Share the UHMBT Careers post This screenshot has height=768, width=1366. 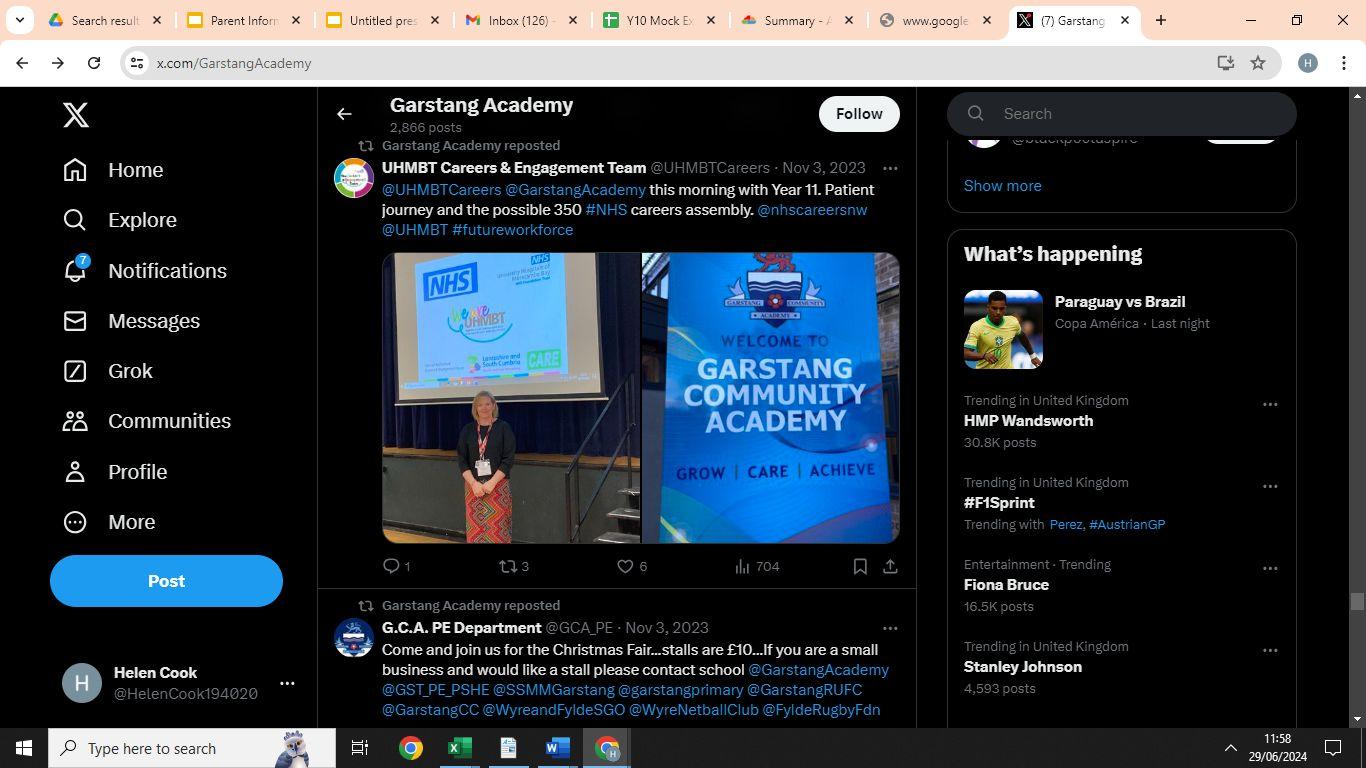890,566
